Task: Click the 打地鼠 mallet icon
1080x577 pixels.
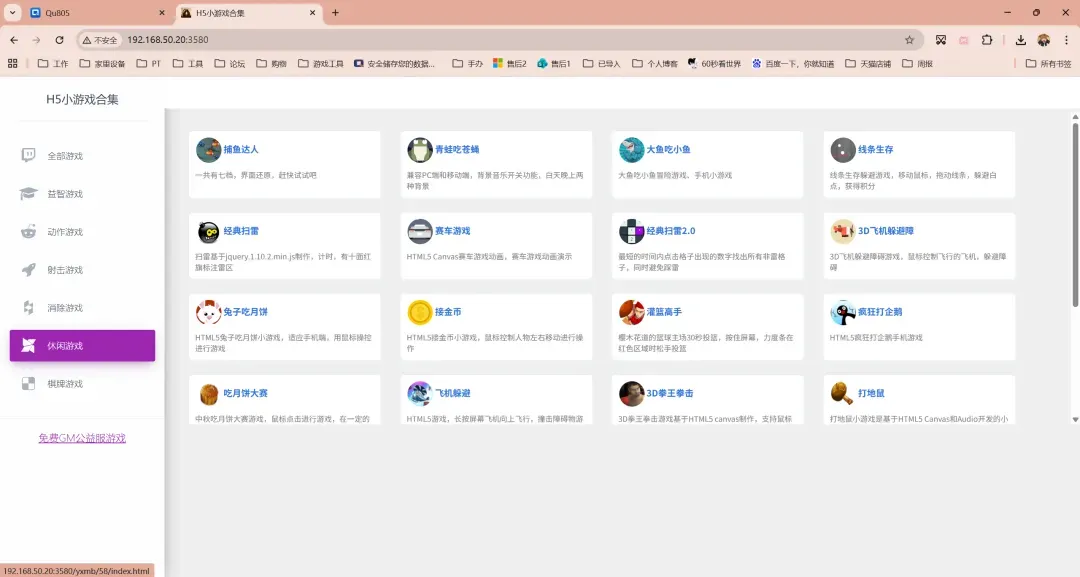Action: (843, 394)
